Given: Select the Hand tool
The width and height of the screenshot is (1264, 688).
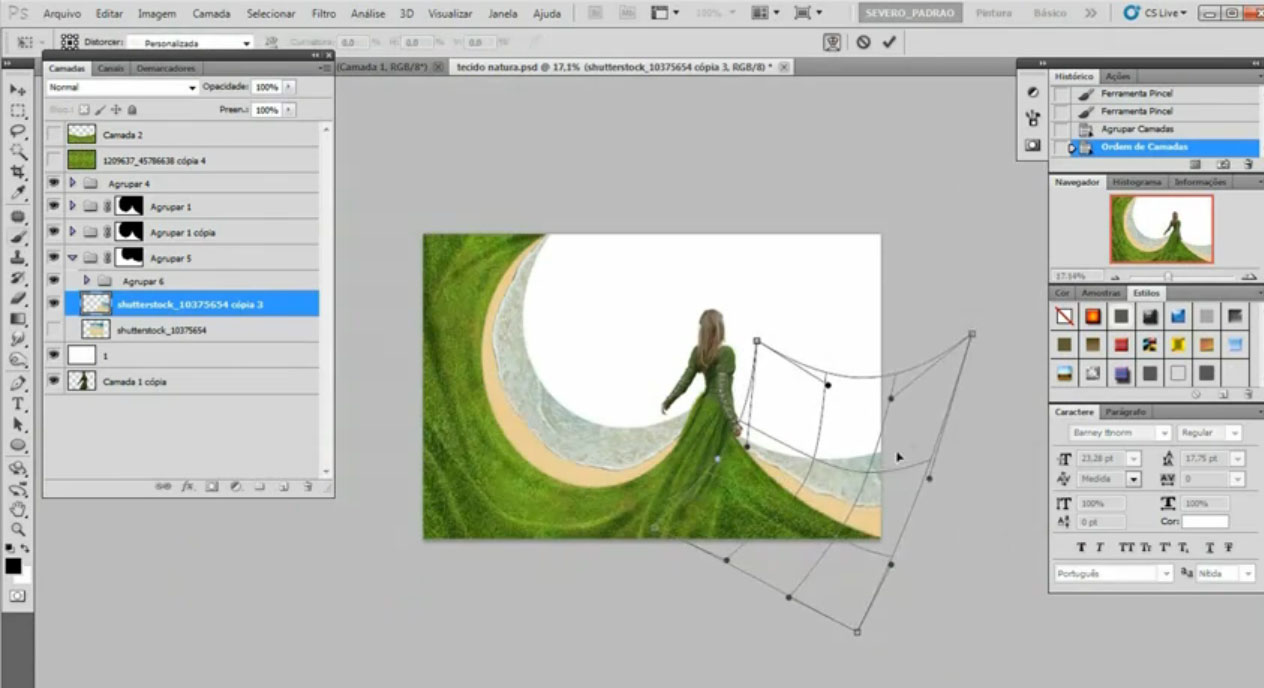Looking at the screenshot, I should point(17,510).
